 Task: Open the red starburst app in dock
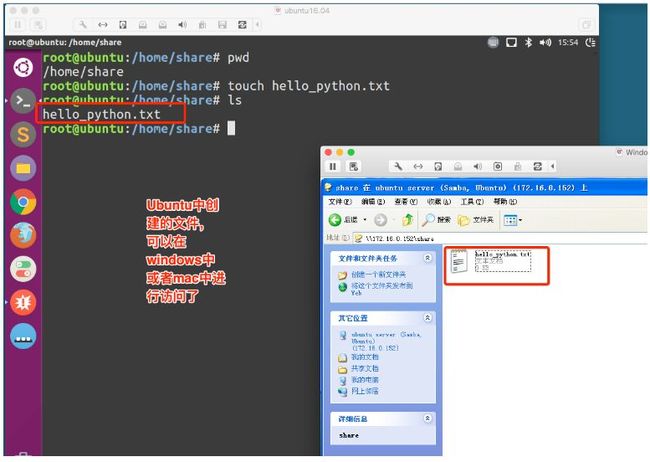click(23, 302)
